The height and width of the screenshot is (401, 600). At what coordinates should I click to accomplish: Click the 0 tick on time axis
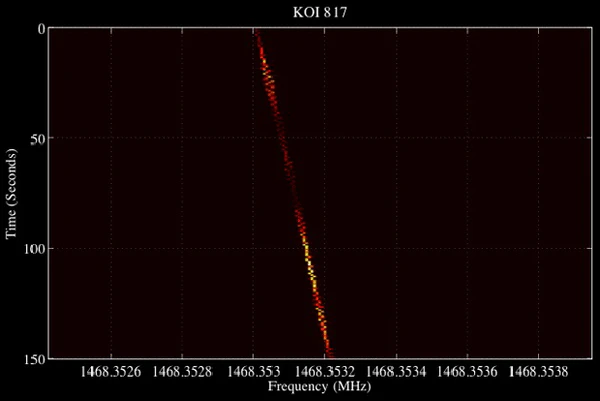pyautogui.click(x=41, y=29)
